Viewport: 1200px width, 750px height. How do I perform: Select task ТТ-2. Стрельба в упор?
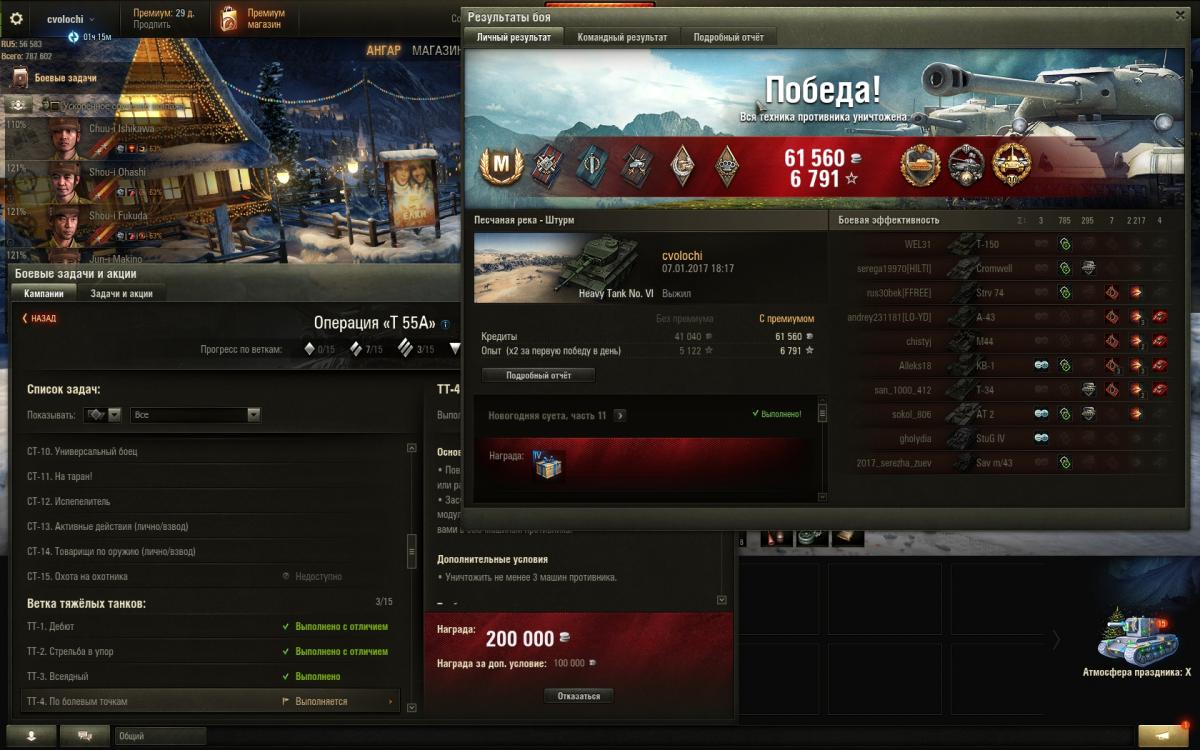[212, 652]
